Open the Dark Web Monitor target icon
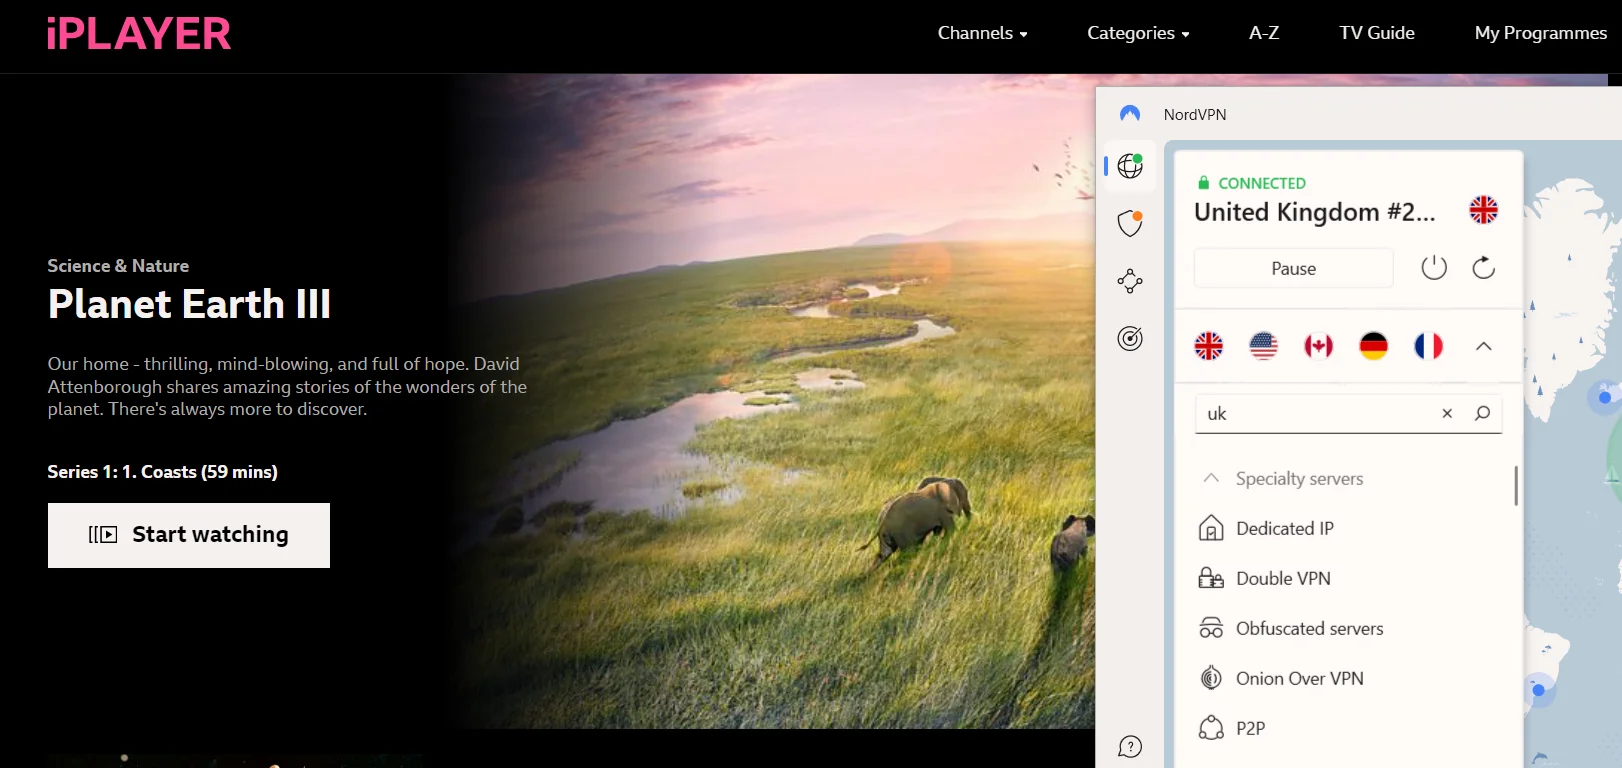This screenshot has height=768, width=1622. click(1130, 339)
